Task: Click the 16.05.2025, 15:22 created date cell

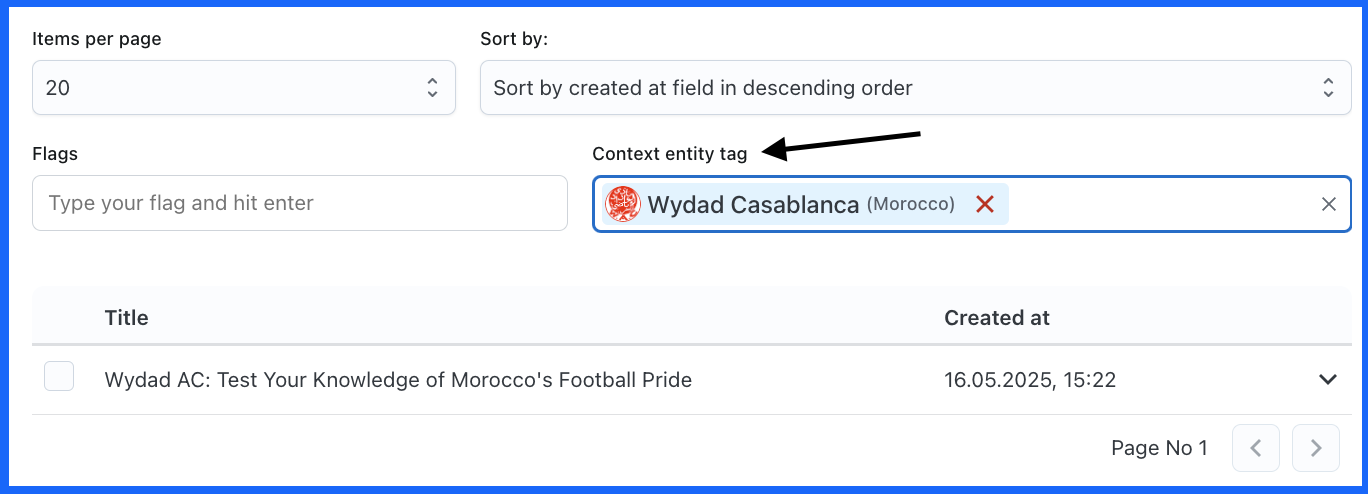Action: point(1030,380)
